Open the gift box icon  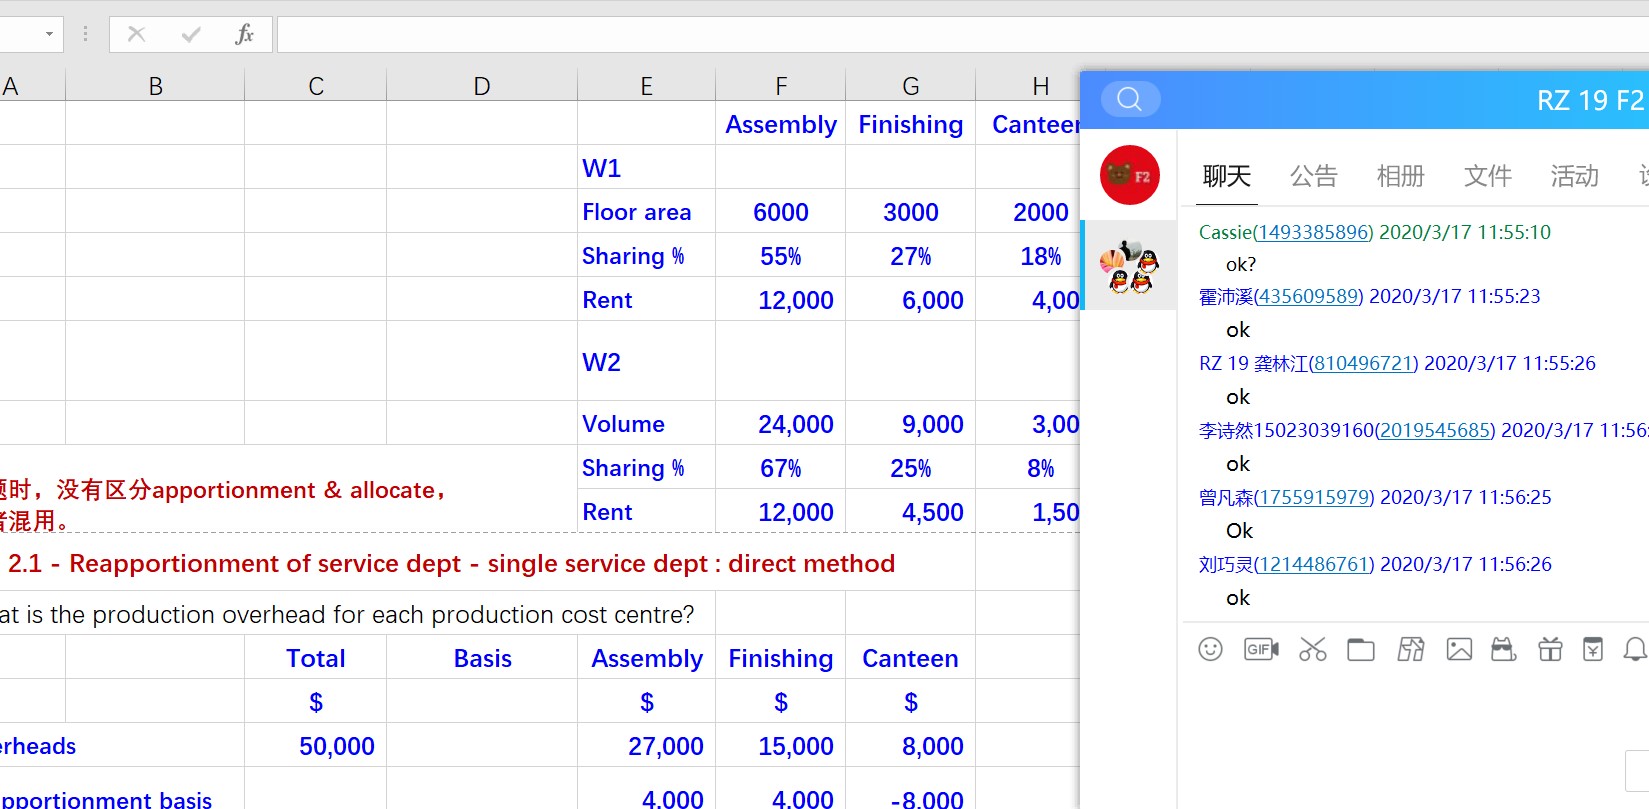1550,650
